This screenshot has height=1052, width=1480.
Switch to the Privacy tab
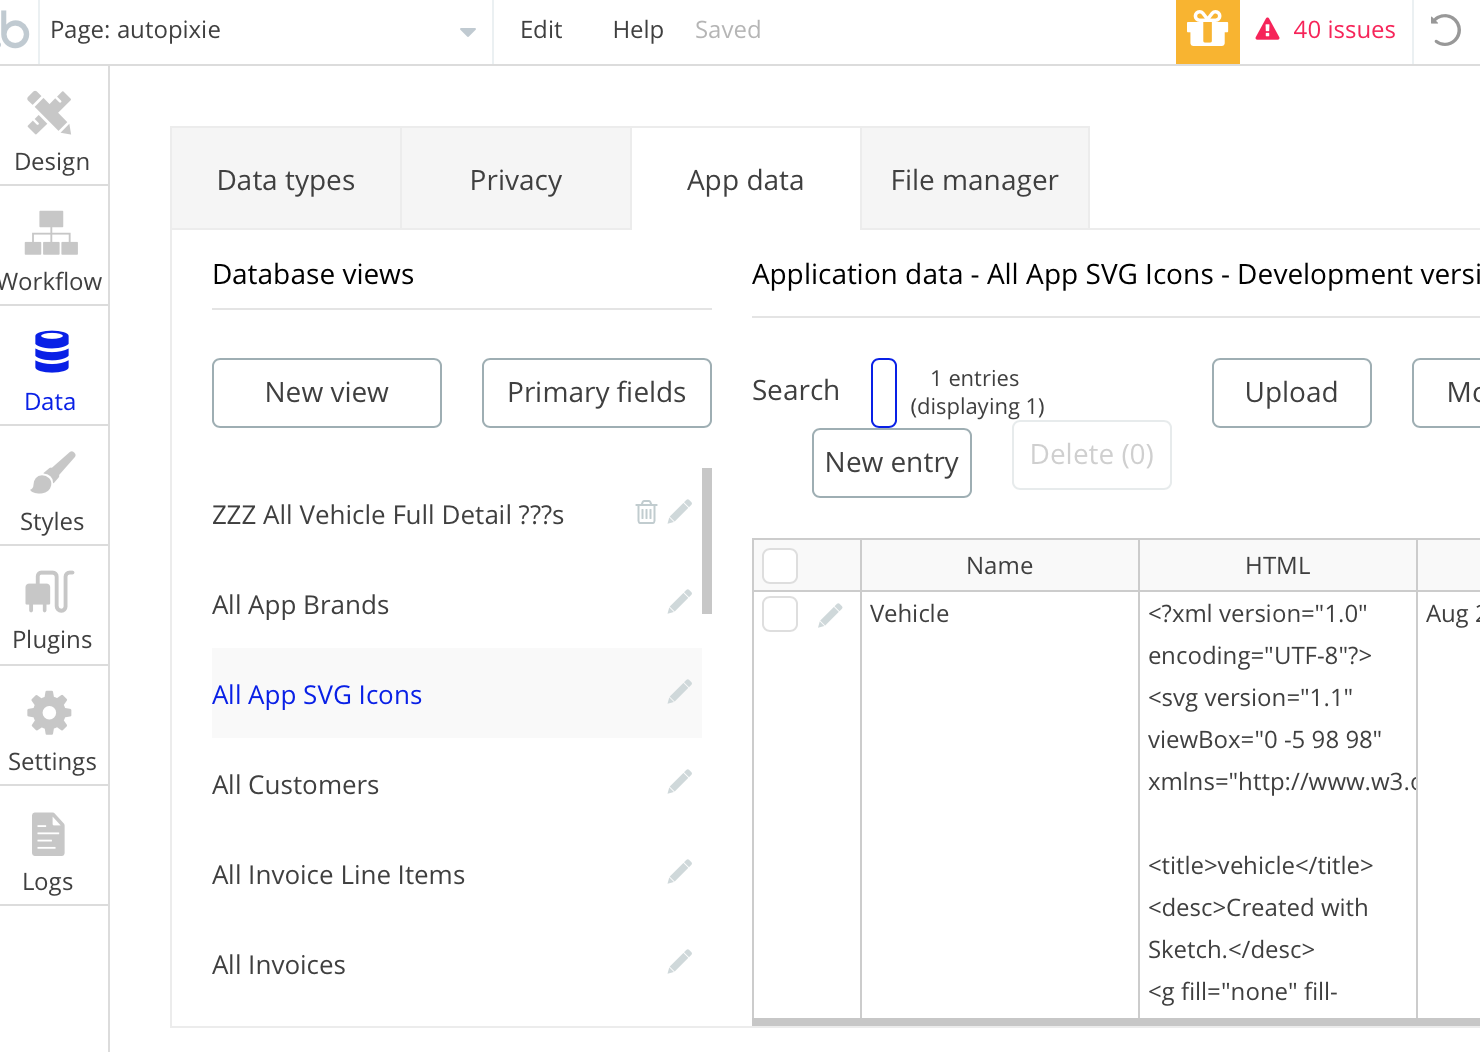(516, 180)
